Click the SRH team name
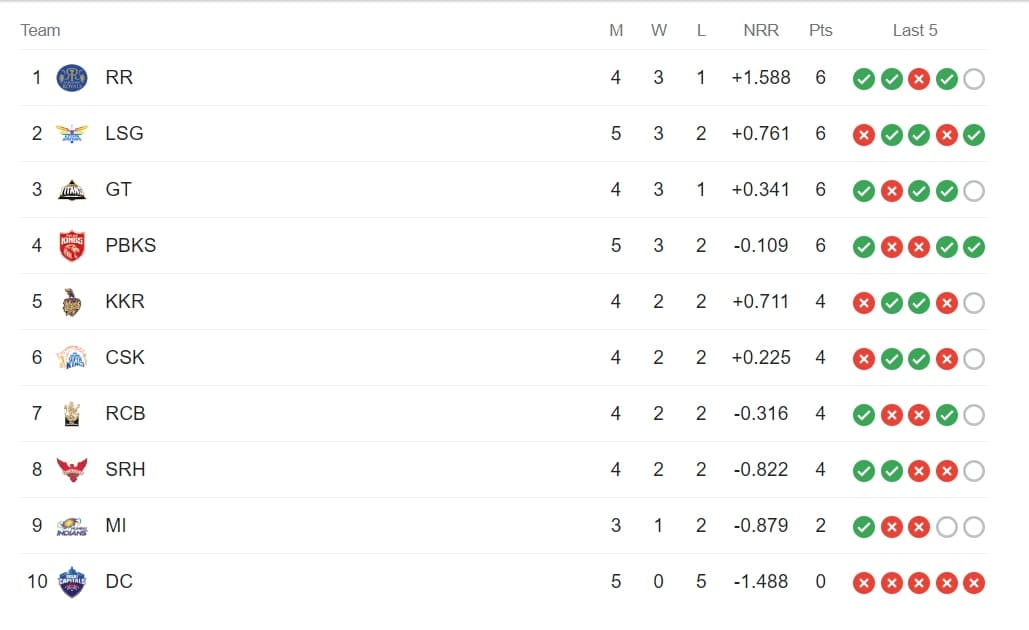 click(125, 470)
